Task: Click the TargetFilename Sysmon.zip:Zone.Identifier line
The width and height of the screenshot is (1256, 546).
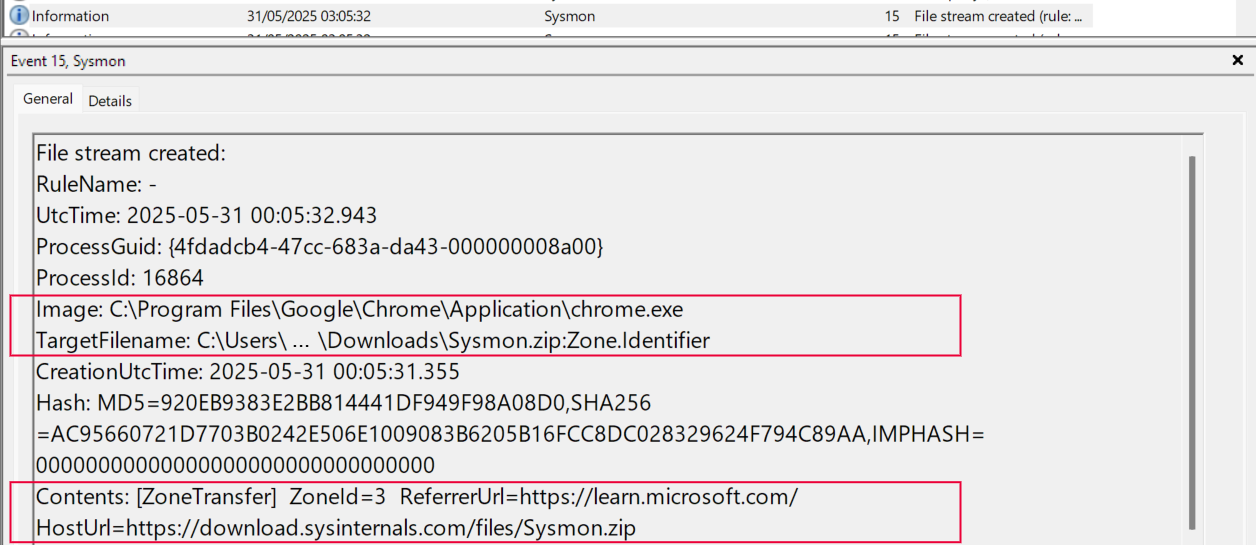Action: pyautogui.click(x=373, y=340)
